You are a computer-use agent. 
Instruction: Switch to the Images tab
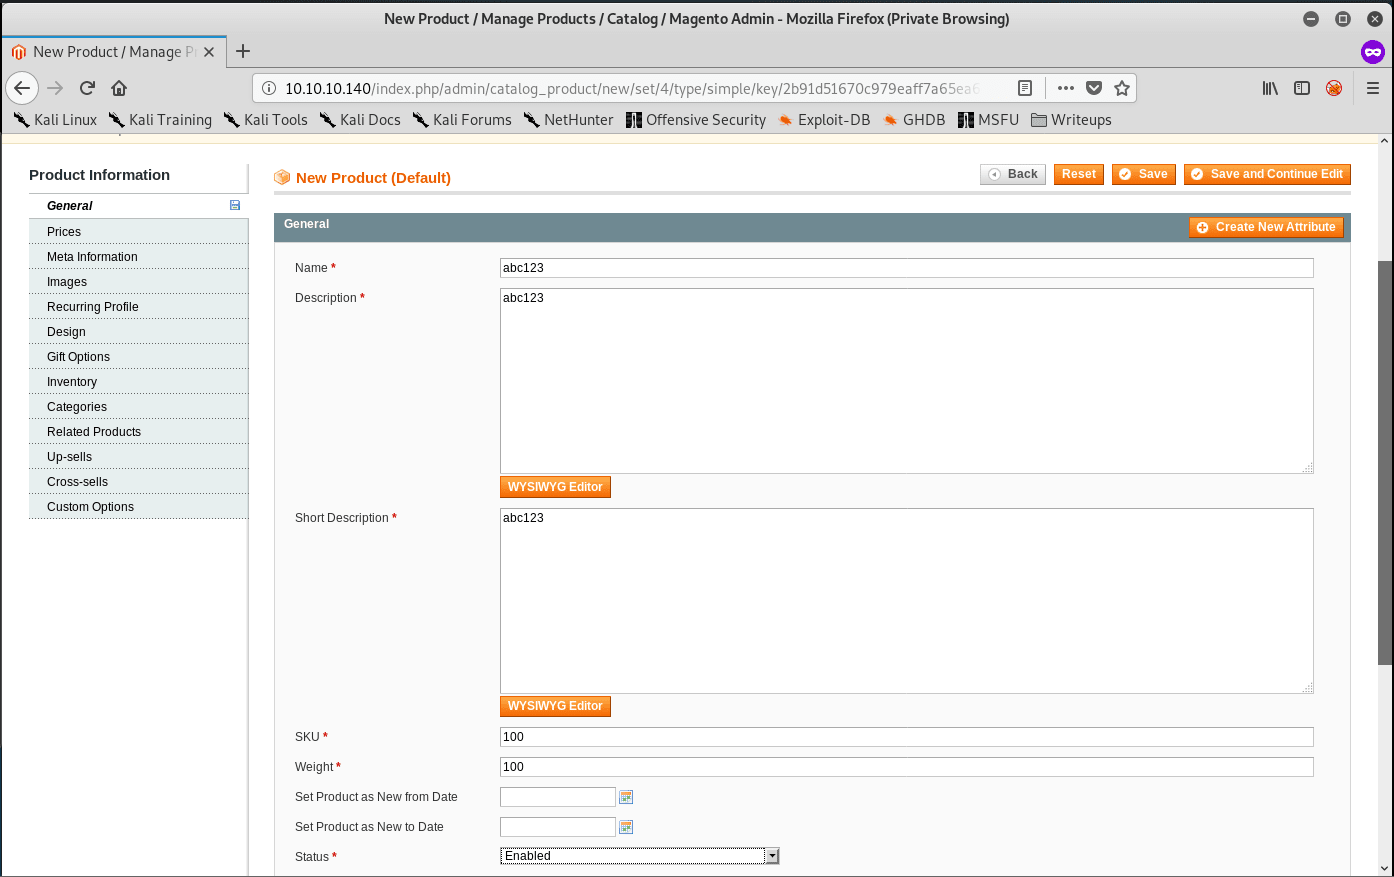point(138,281)
